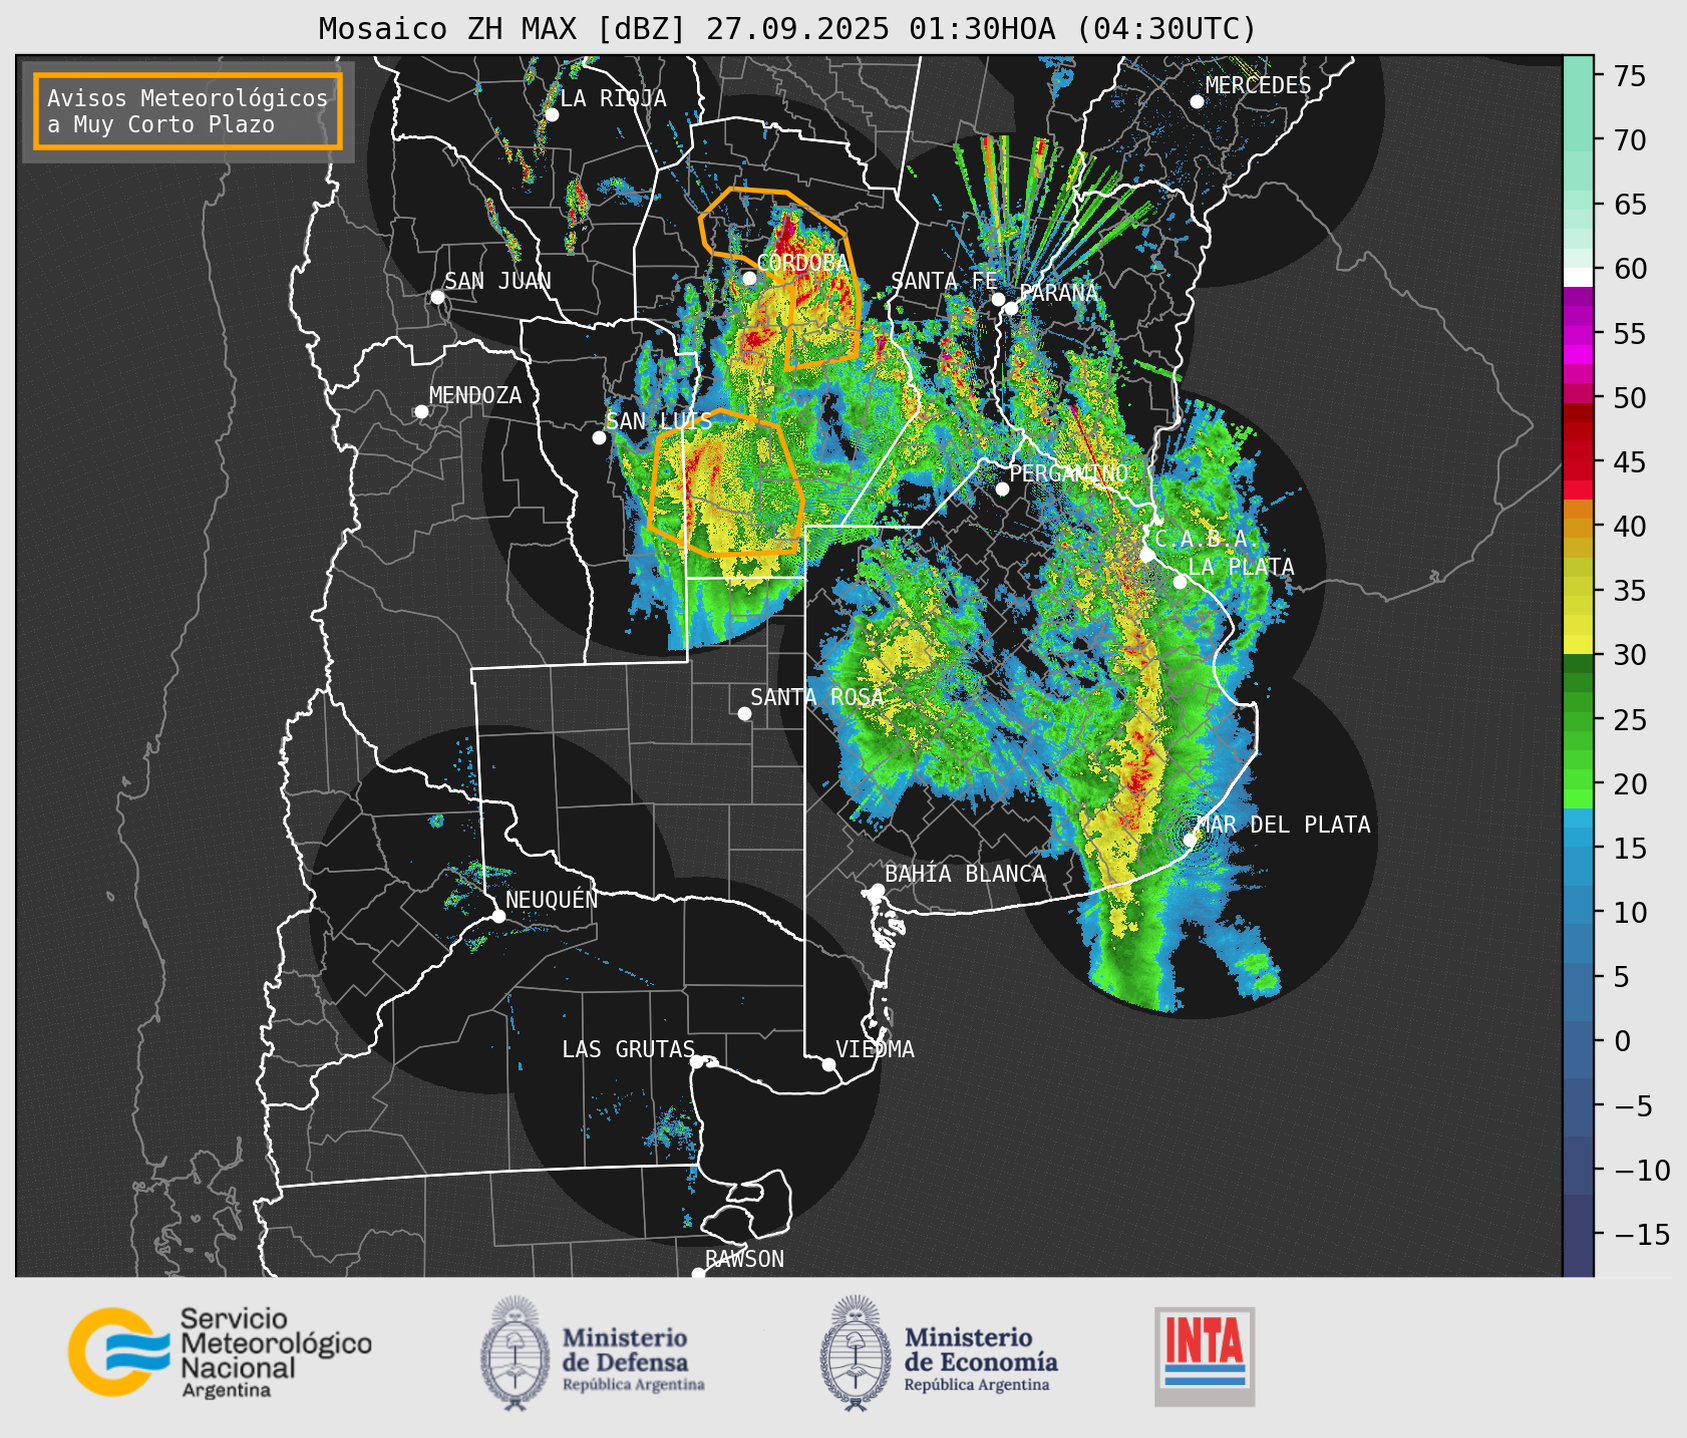This screenshot has width=1687, height=1438.
Task: Click the 45 dBZ red band on colorbar
Action: 1577,463
